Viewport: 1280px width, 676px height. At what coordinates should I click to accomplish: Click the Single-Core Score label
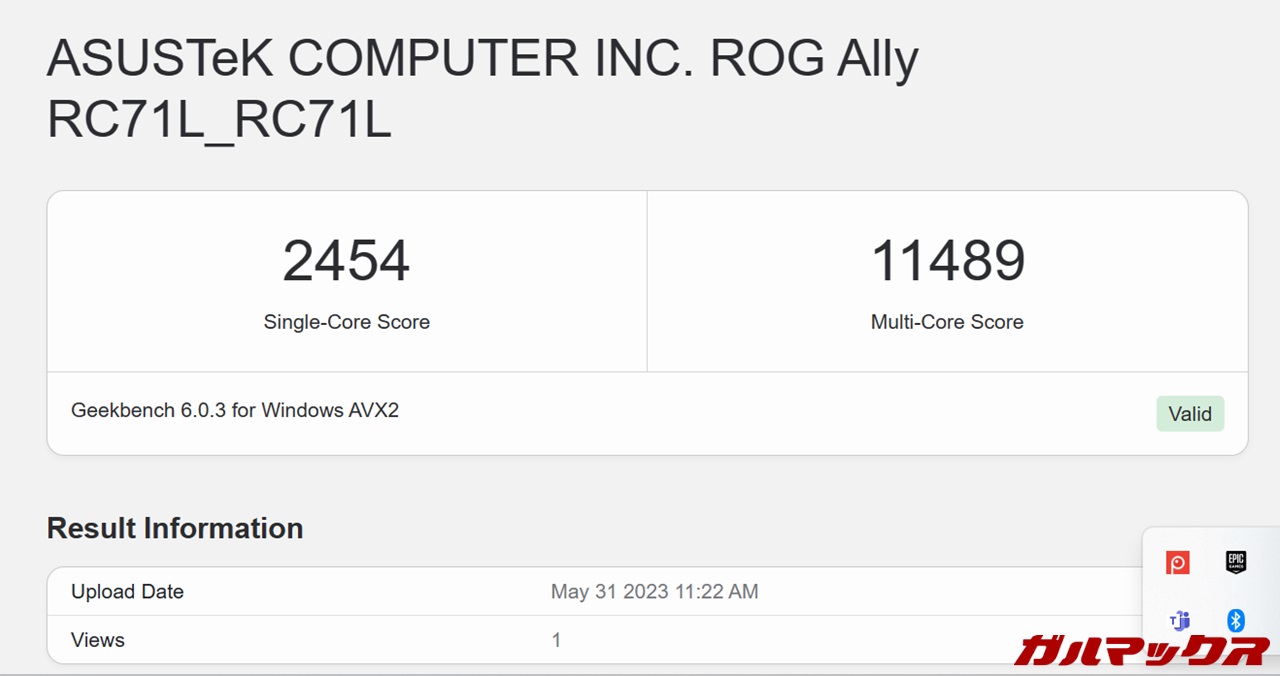346,322
